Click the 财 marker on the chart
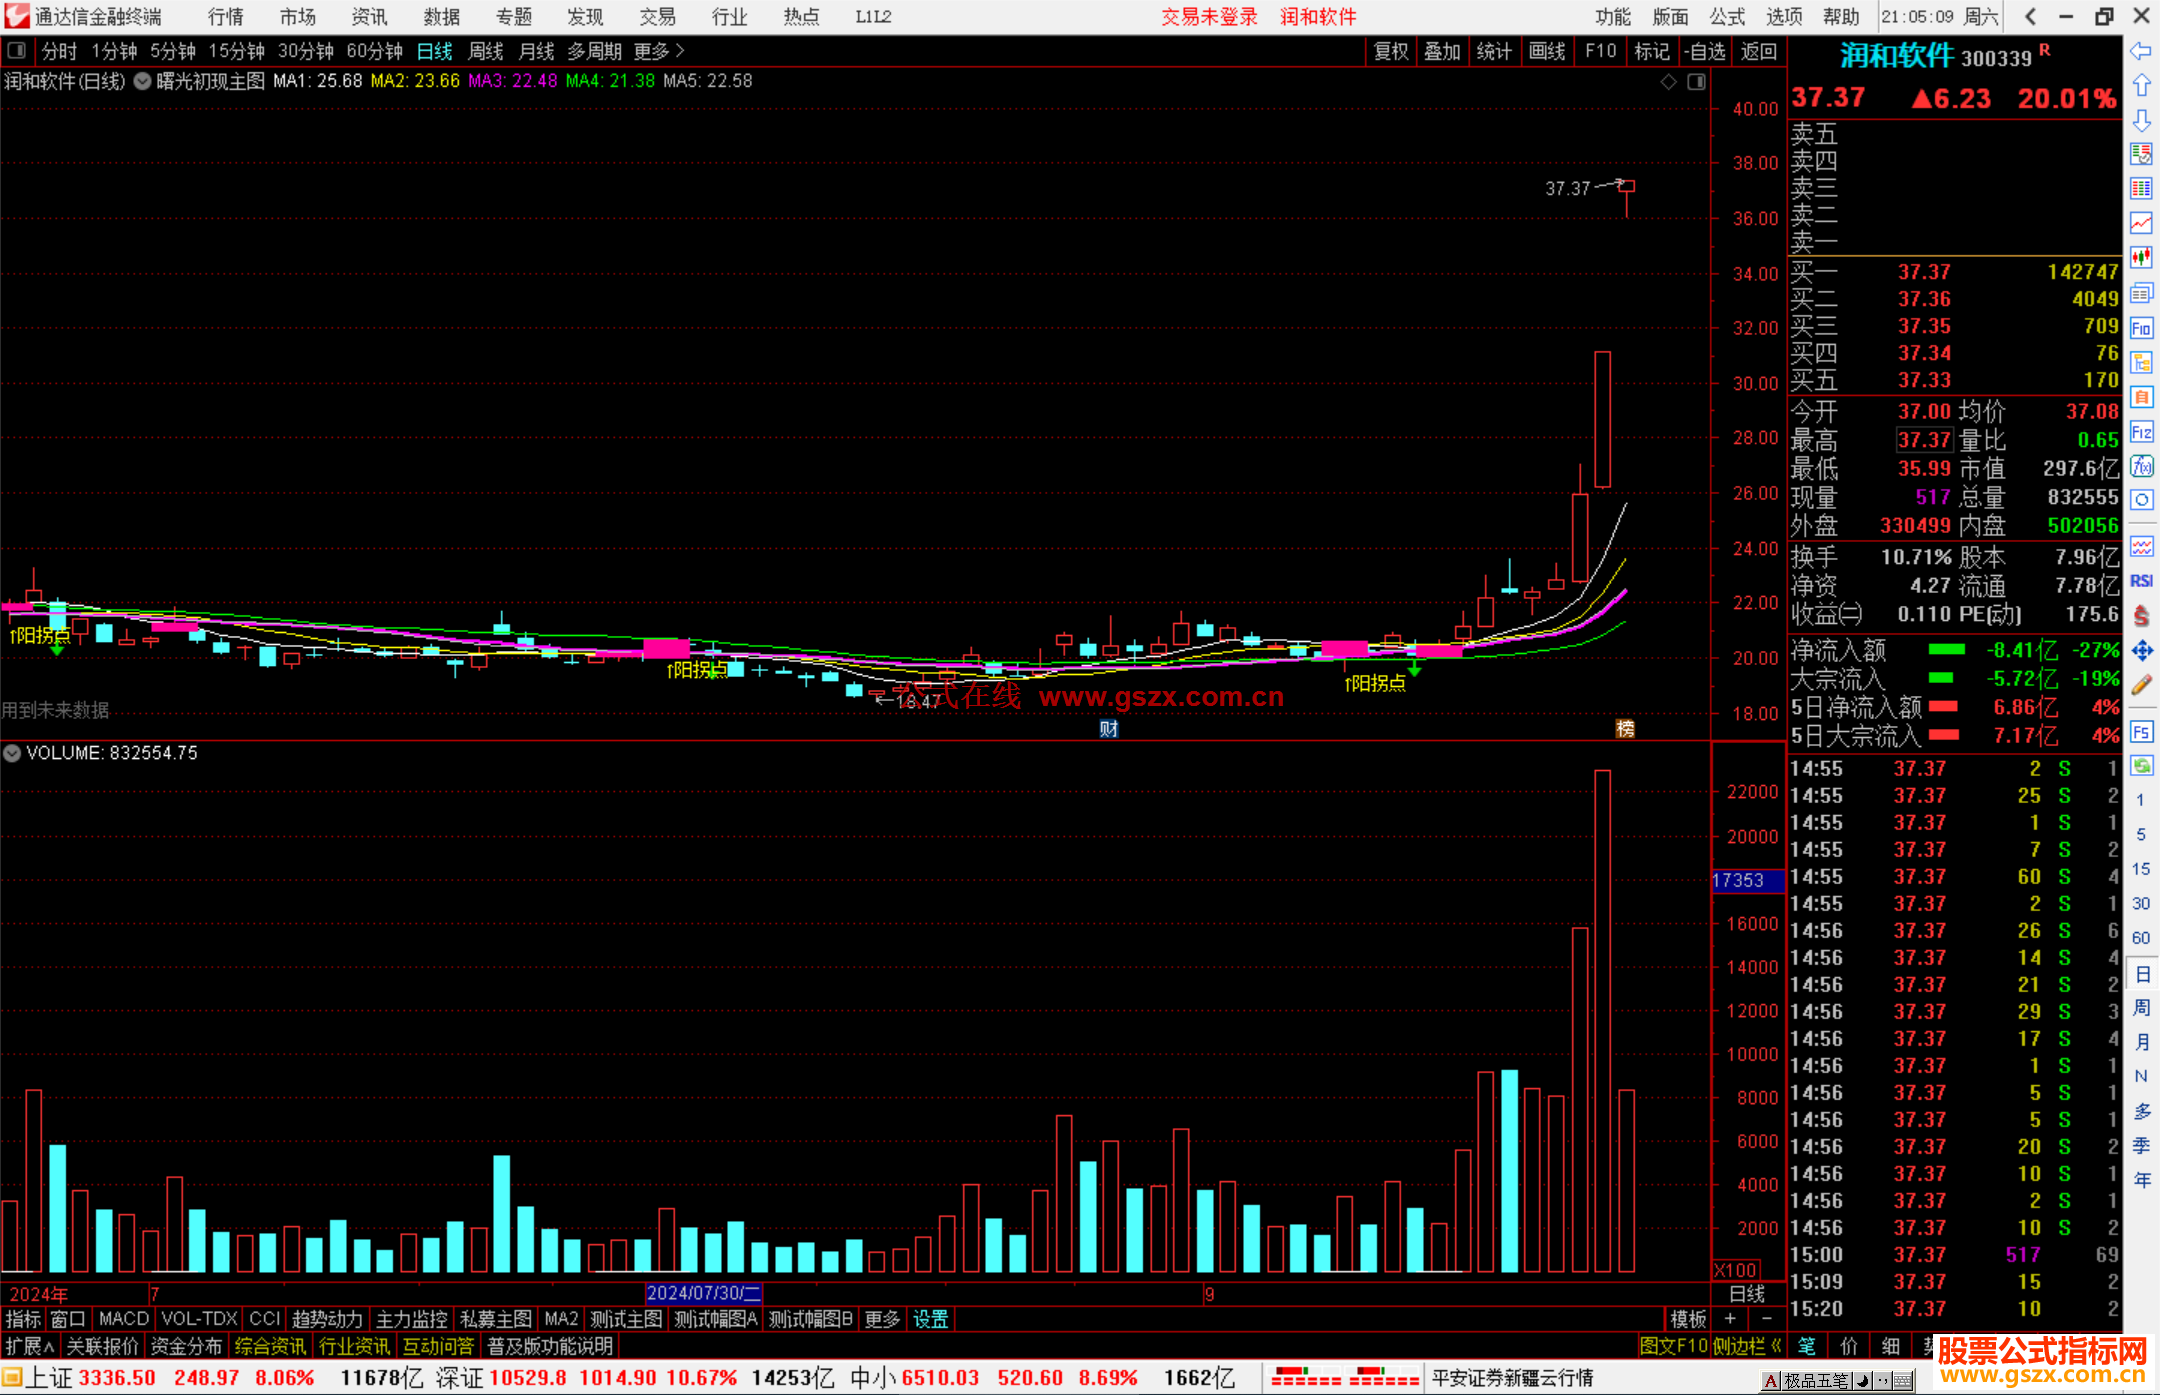This screenshot has width=2160, height=1395. coord(1109,729)
